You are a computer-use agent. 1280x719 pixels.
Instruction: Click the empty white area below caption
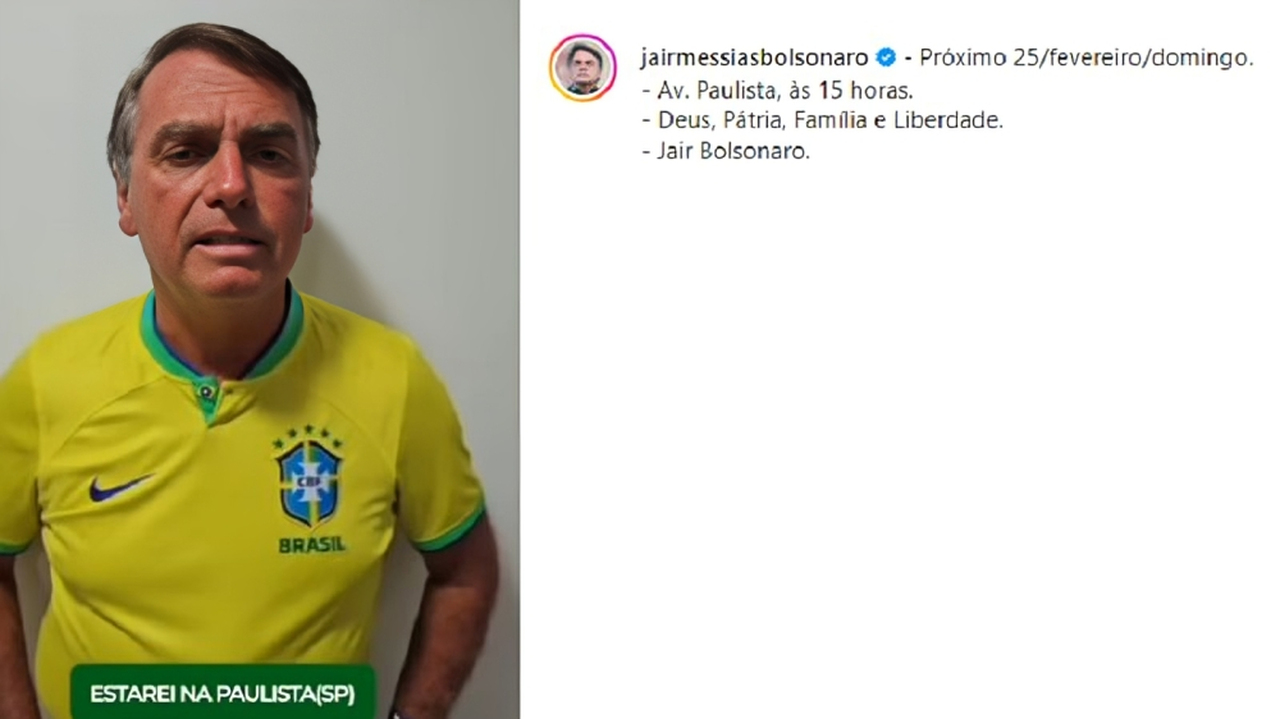[x=900, y=440]
